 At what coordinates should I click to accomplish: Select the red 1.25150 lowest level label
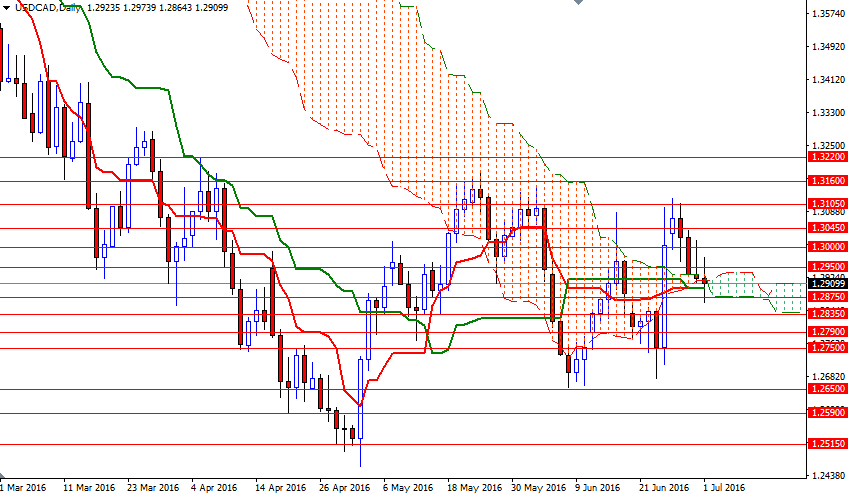click(826, 443)
